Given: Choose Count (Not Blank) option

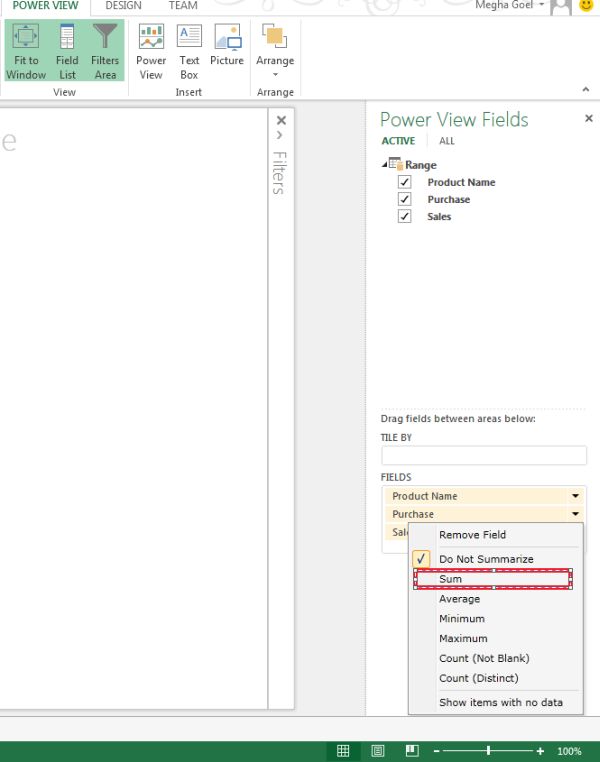Looking at the screenshot, I should (496, 658).
